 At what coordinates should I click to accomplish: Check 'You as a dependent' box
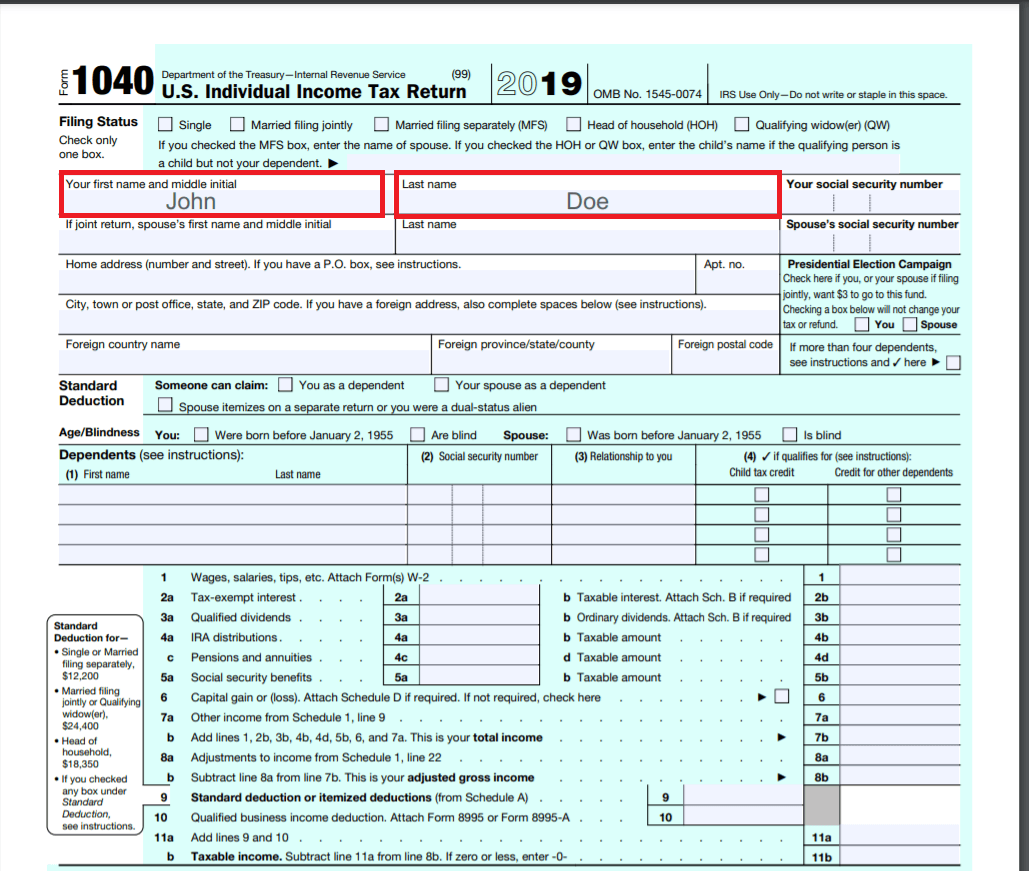(x=286, y=385)
